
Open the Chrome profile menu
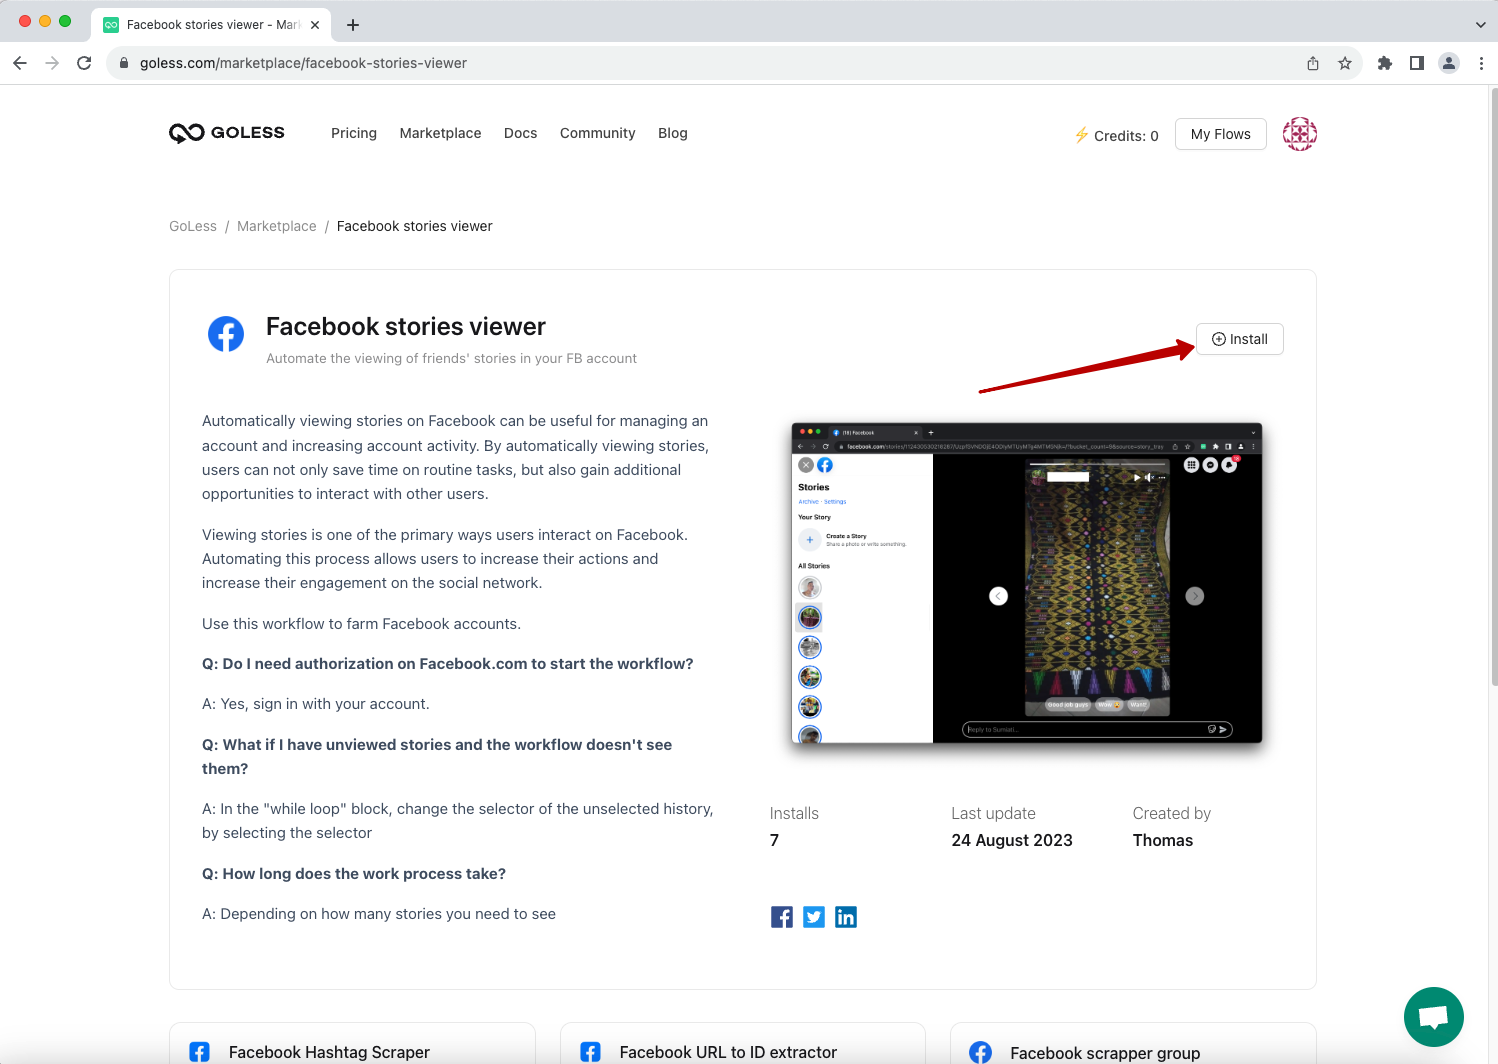point(1449,63)
